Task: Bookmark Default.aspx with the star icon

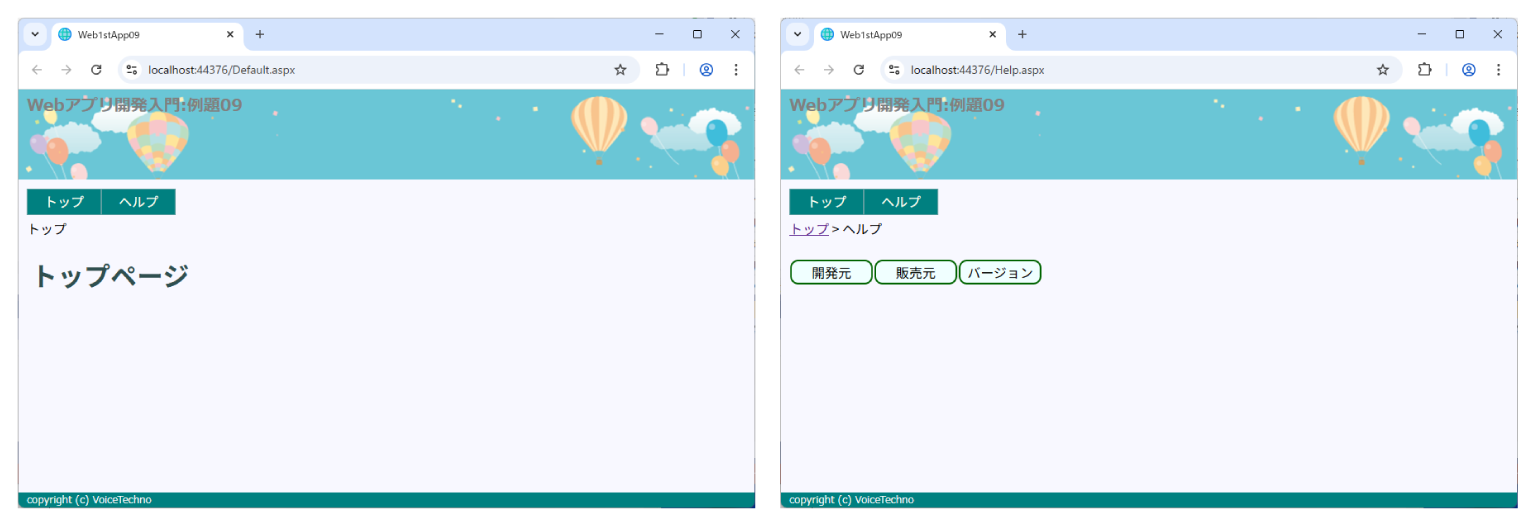Action: point(620,70)
